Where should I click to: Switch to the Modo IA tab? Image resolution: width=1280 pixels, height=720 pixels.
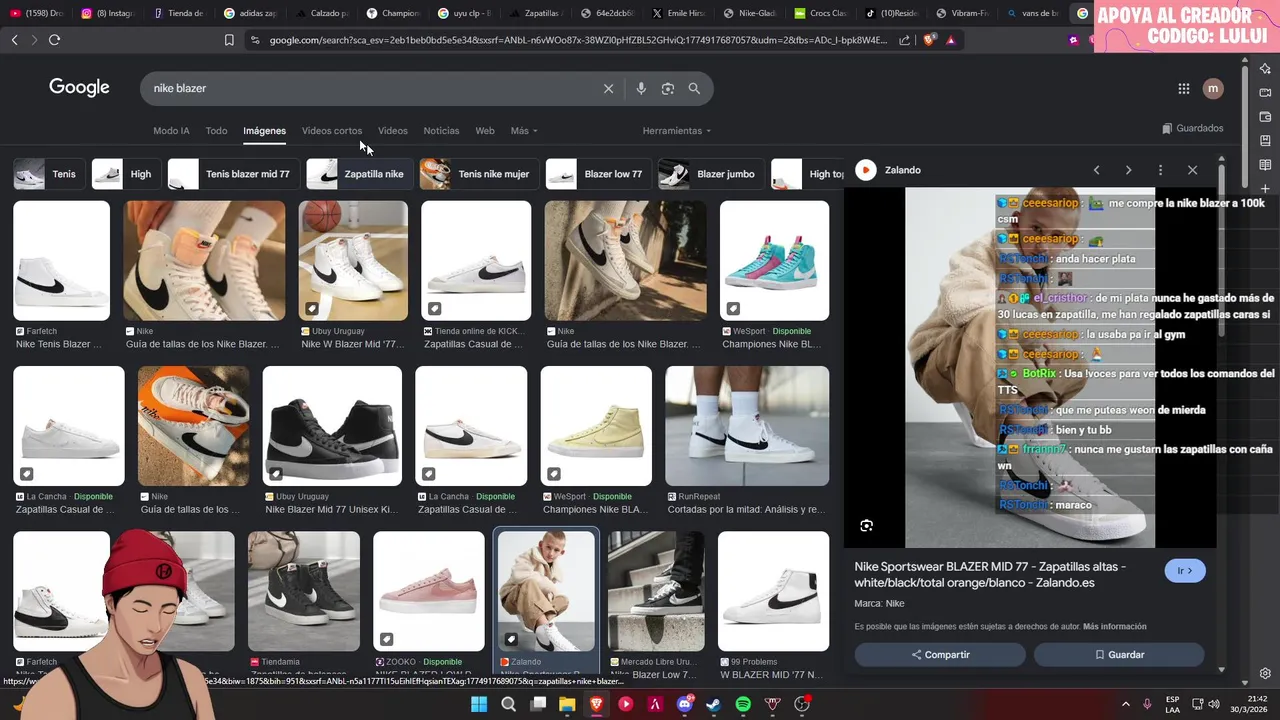tap(171, 131)
